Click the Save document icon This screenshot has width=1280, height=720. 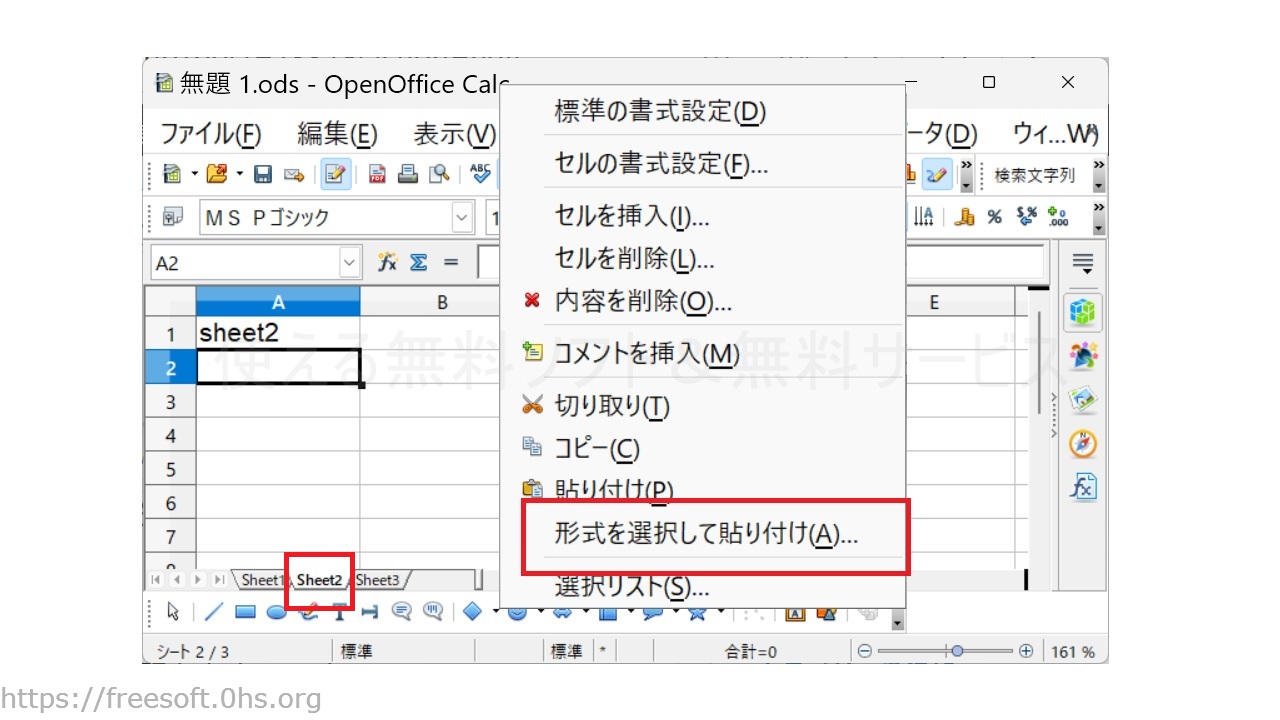point(263,175)
